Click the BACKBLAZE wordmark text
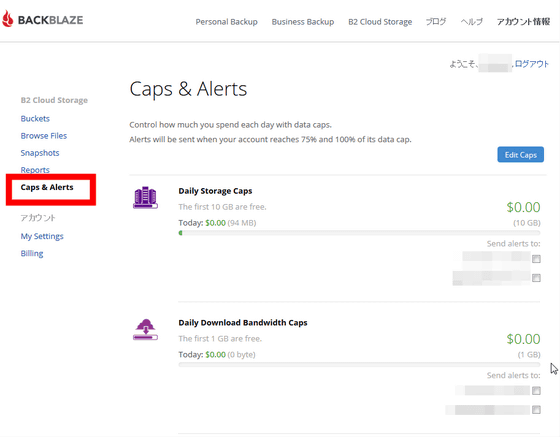Image resolution: width=560 pixels, height=437 pixels. click(x=50, y=20)
